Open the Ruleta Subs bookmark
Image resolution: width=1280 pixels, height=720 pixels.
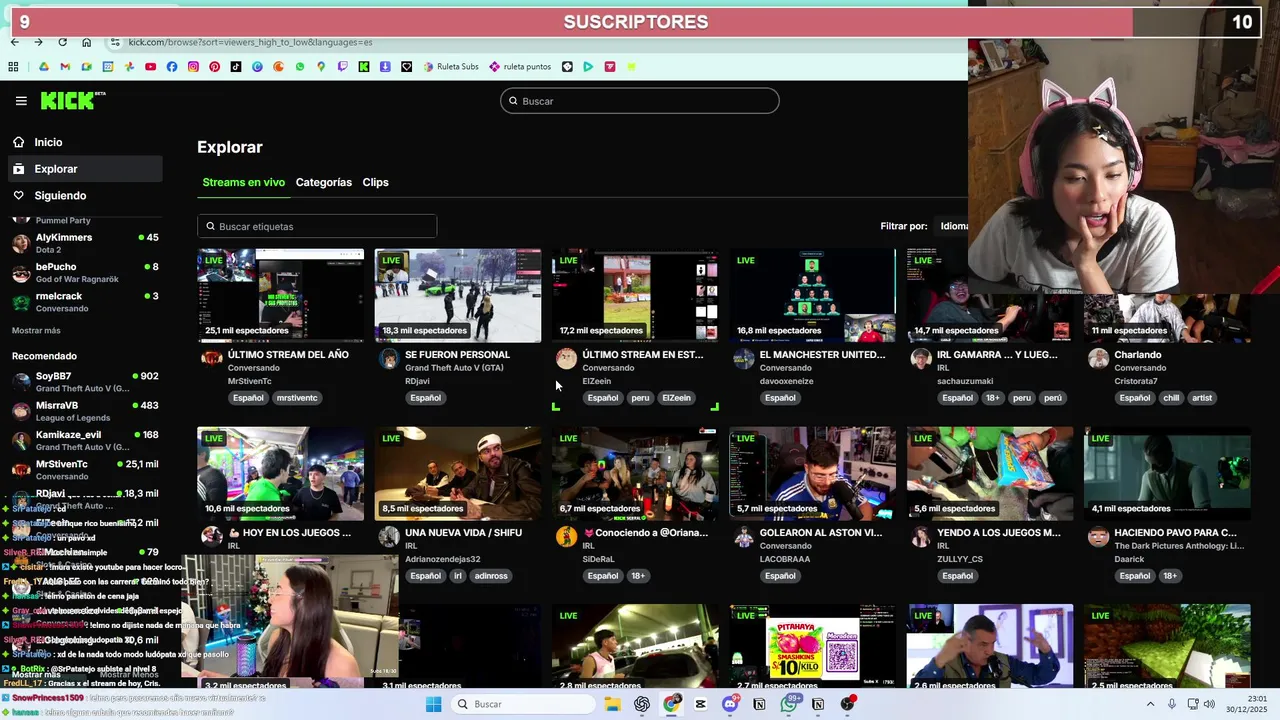click(x=451, y=67)
